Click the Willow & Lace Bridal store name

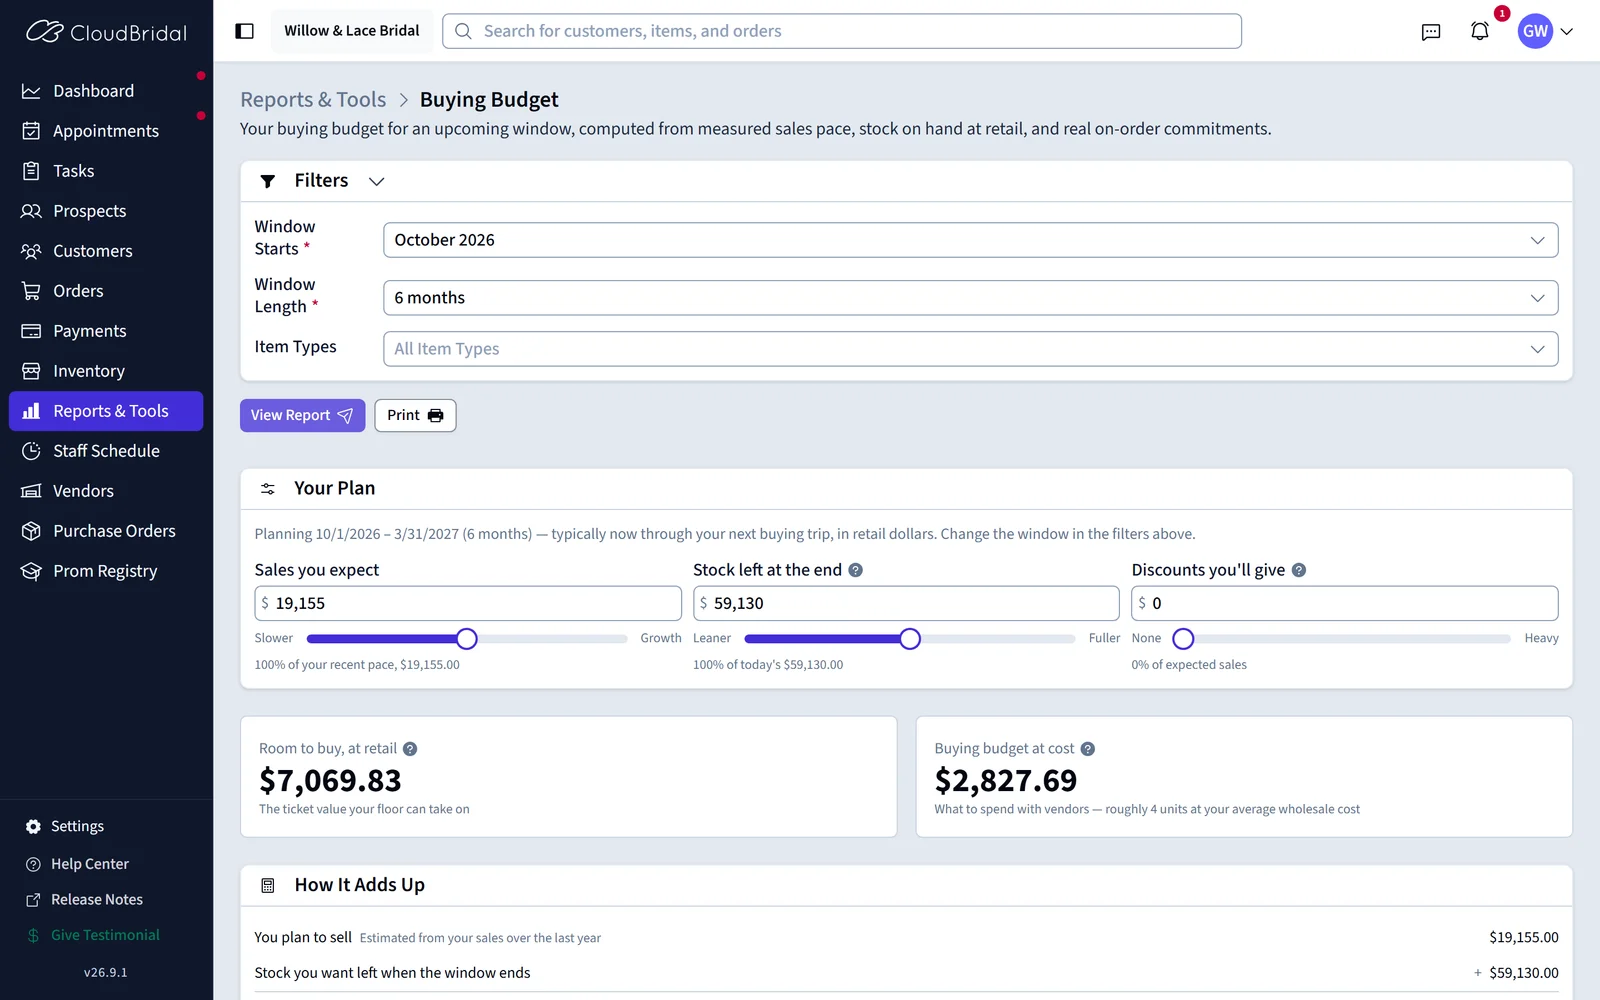pyautogui.click(x=352, y=31)
